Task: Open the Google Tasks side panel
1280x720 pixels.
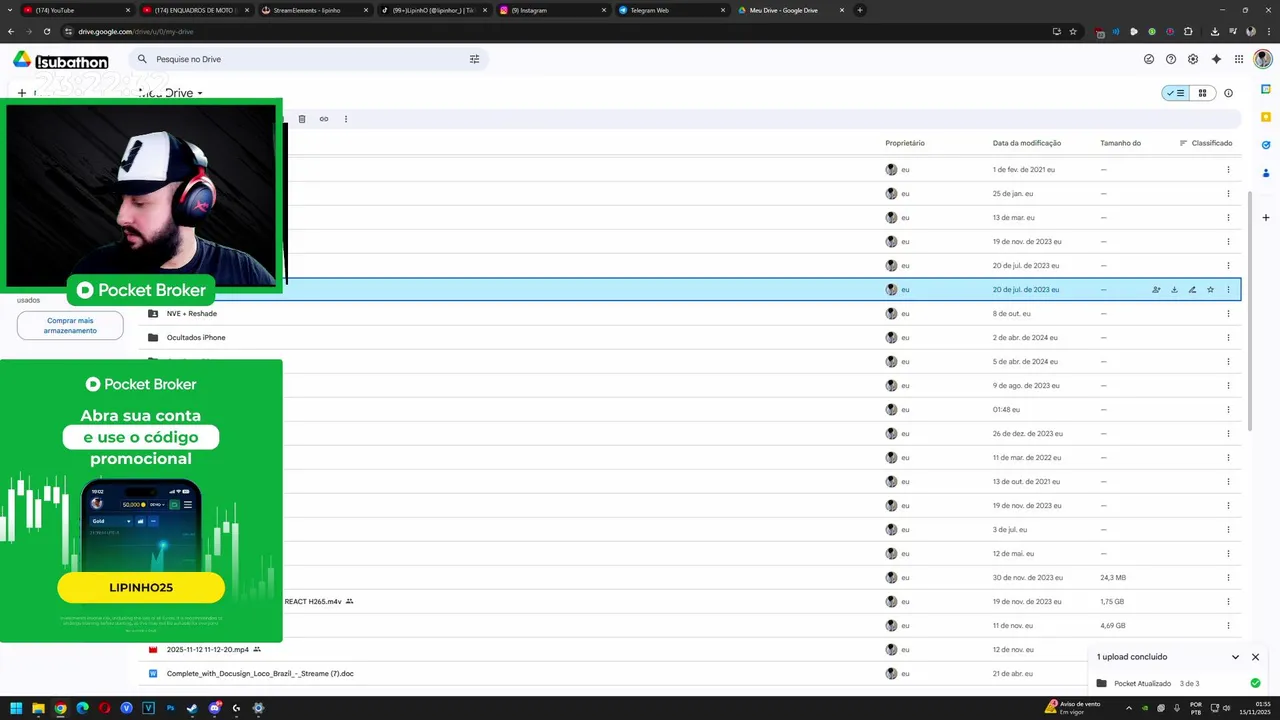Action: click(1266, 145)
